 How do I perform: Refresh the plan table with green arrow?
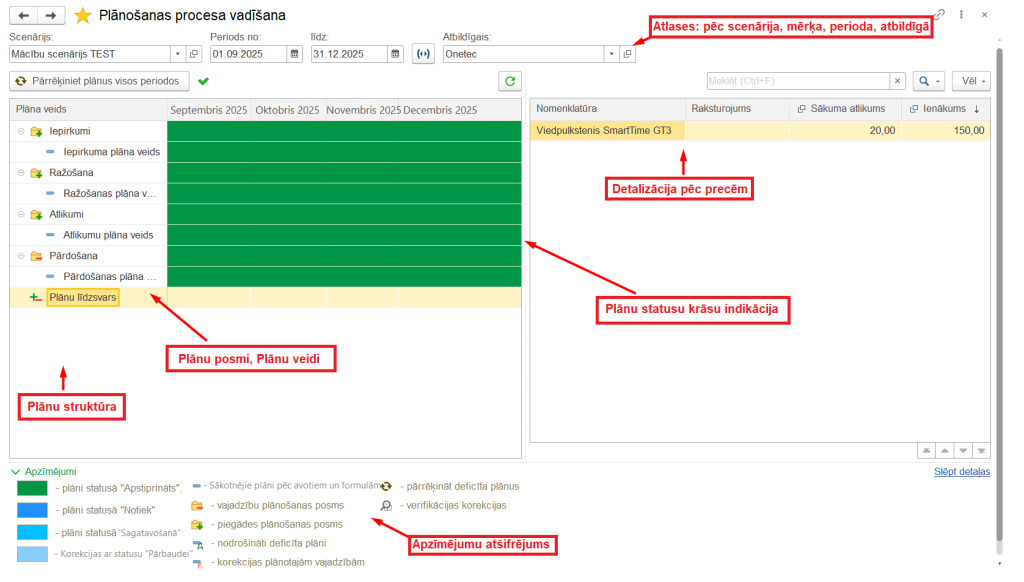[511, 81]
